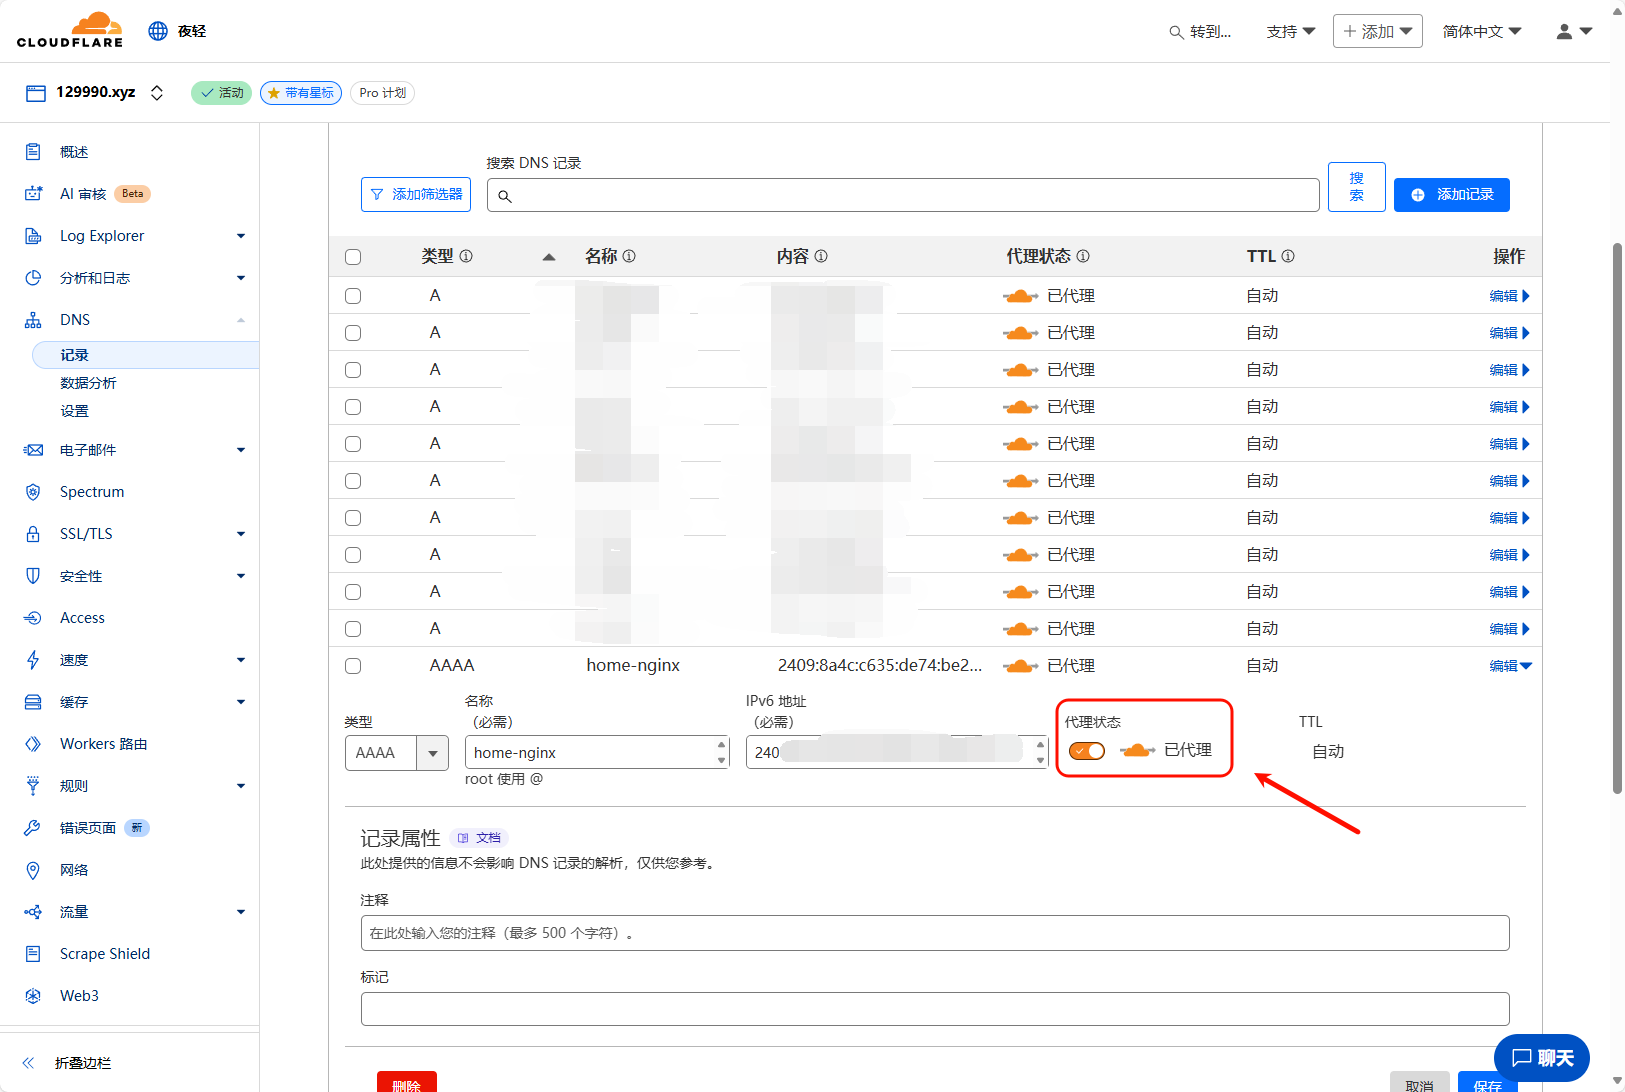This screenshot has width=1625, height=1092.
Task: Click the red 删除 button
Action: tap(406, 1083)
